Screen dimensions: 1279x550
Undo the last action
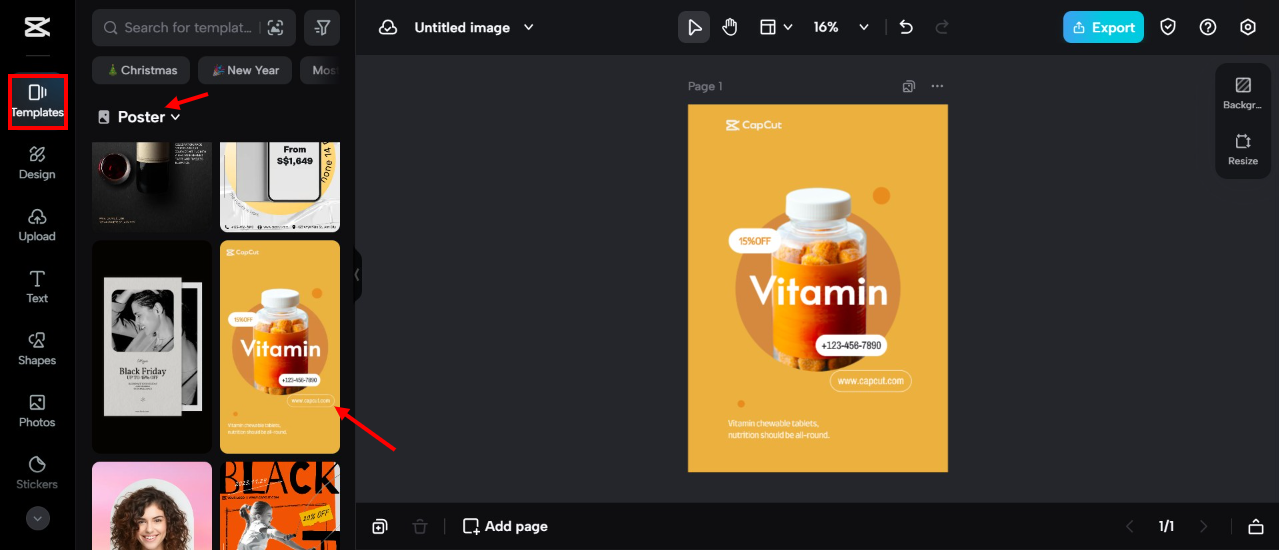click(906, 27)
